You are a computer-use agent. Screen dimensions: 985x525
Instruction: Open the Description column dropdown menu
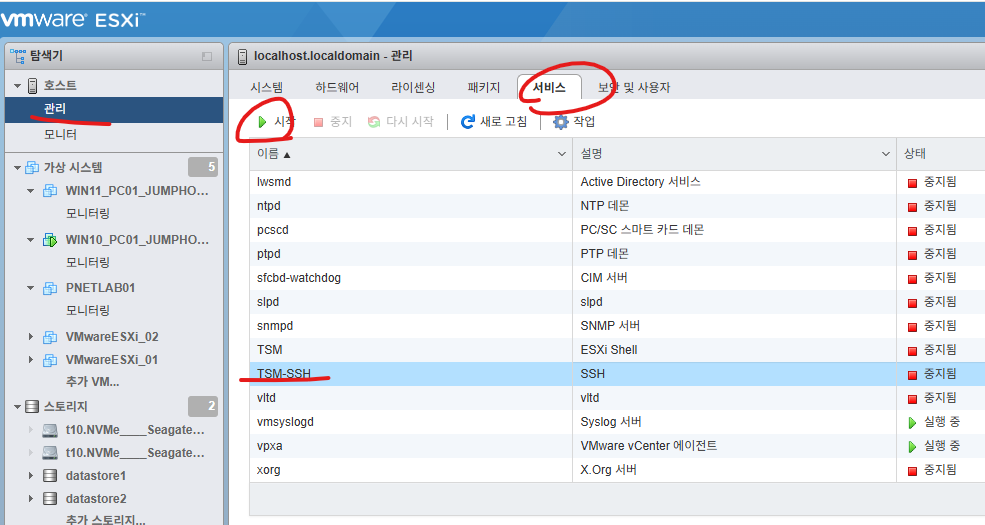point(885,154)
